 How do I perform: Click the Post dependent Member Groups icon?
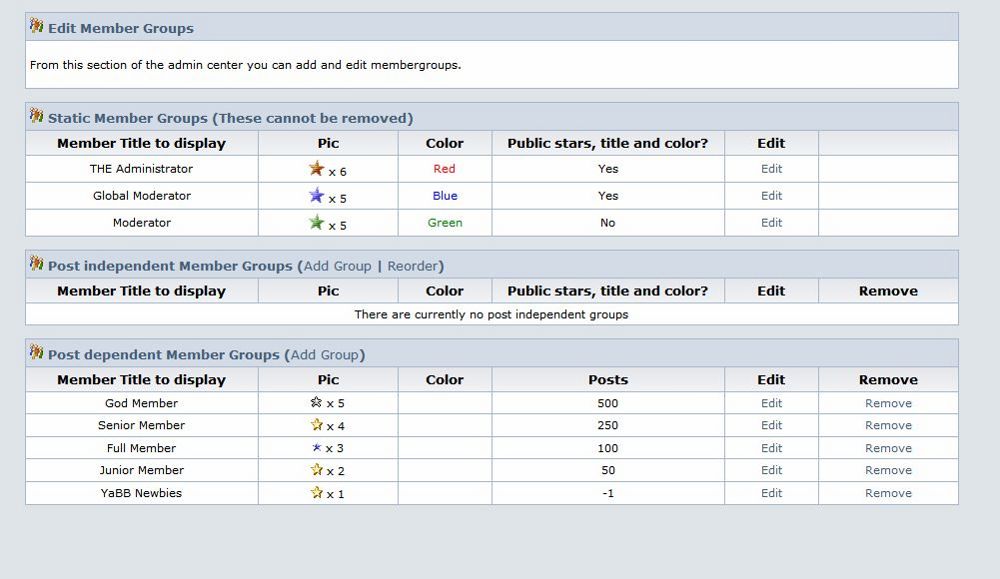(x=37, y=354)
